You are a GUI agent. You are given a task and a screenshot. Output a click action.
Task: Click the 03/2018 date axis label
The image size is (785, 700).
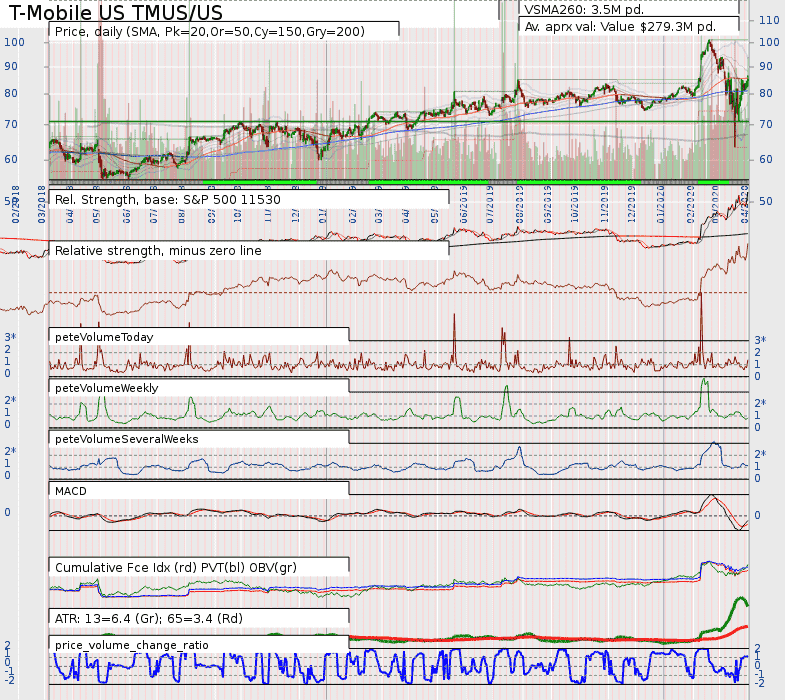(x=42, y=204)
